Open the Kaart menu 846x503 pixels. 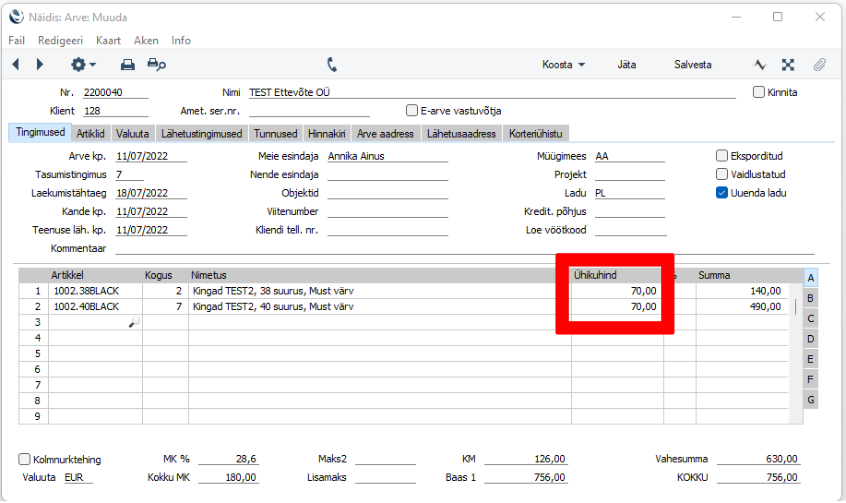[108, 40]
